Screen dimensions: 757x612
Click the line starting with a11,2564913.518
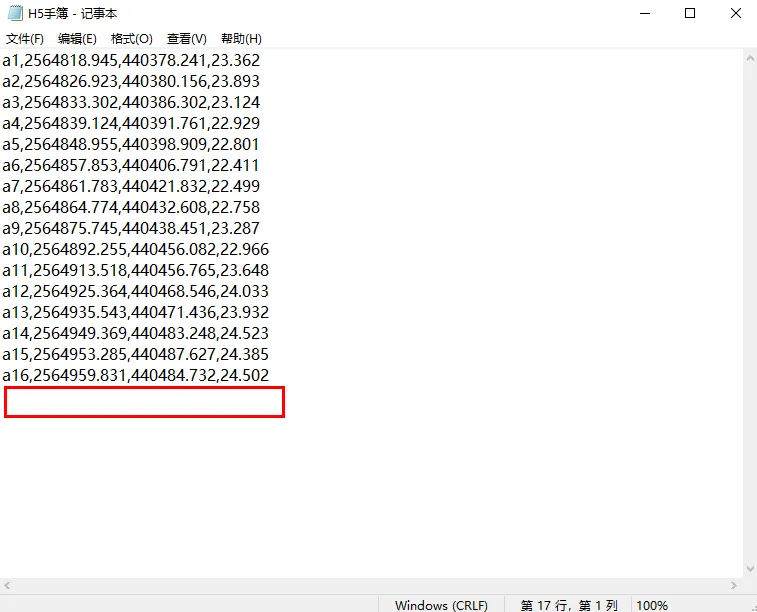pos(136,270)
